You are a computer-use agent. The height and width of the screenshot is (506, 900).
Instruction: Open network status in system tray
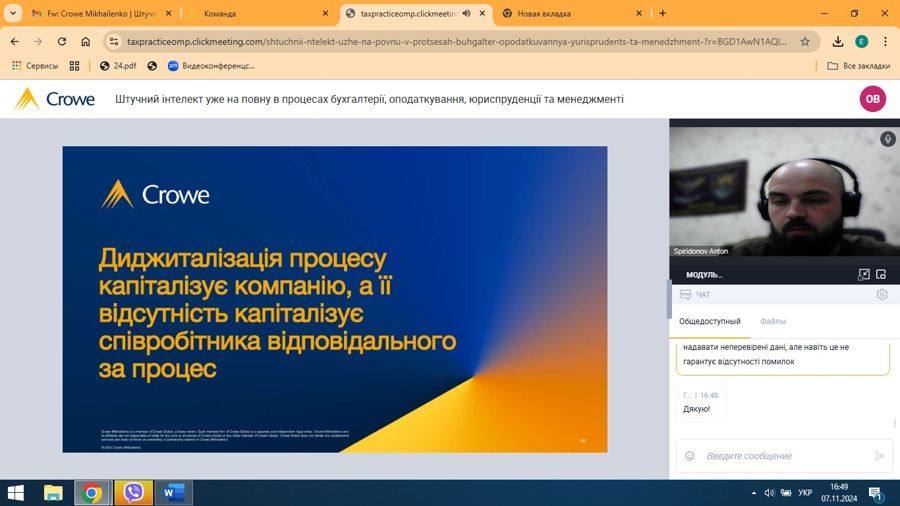(786, 493)
